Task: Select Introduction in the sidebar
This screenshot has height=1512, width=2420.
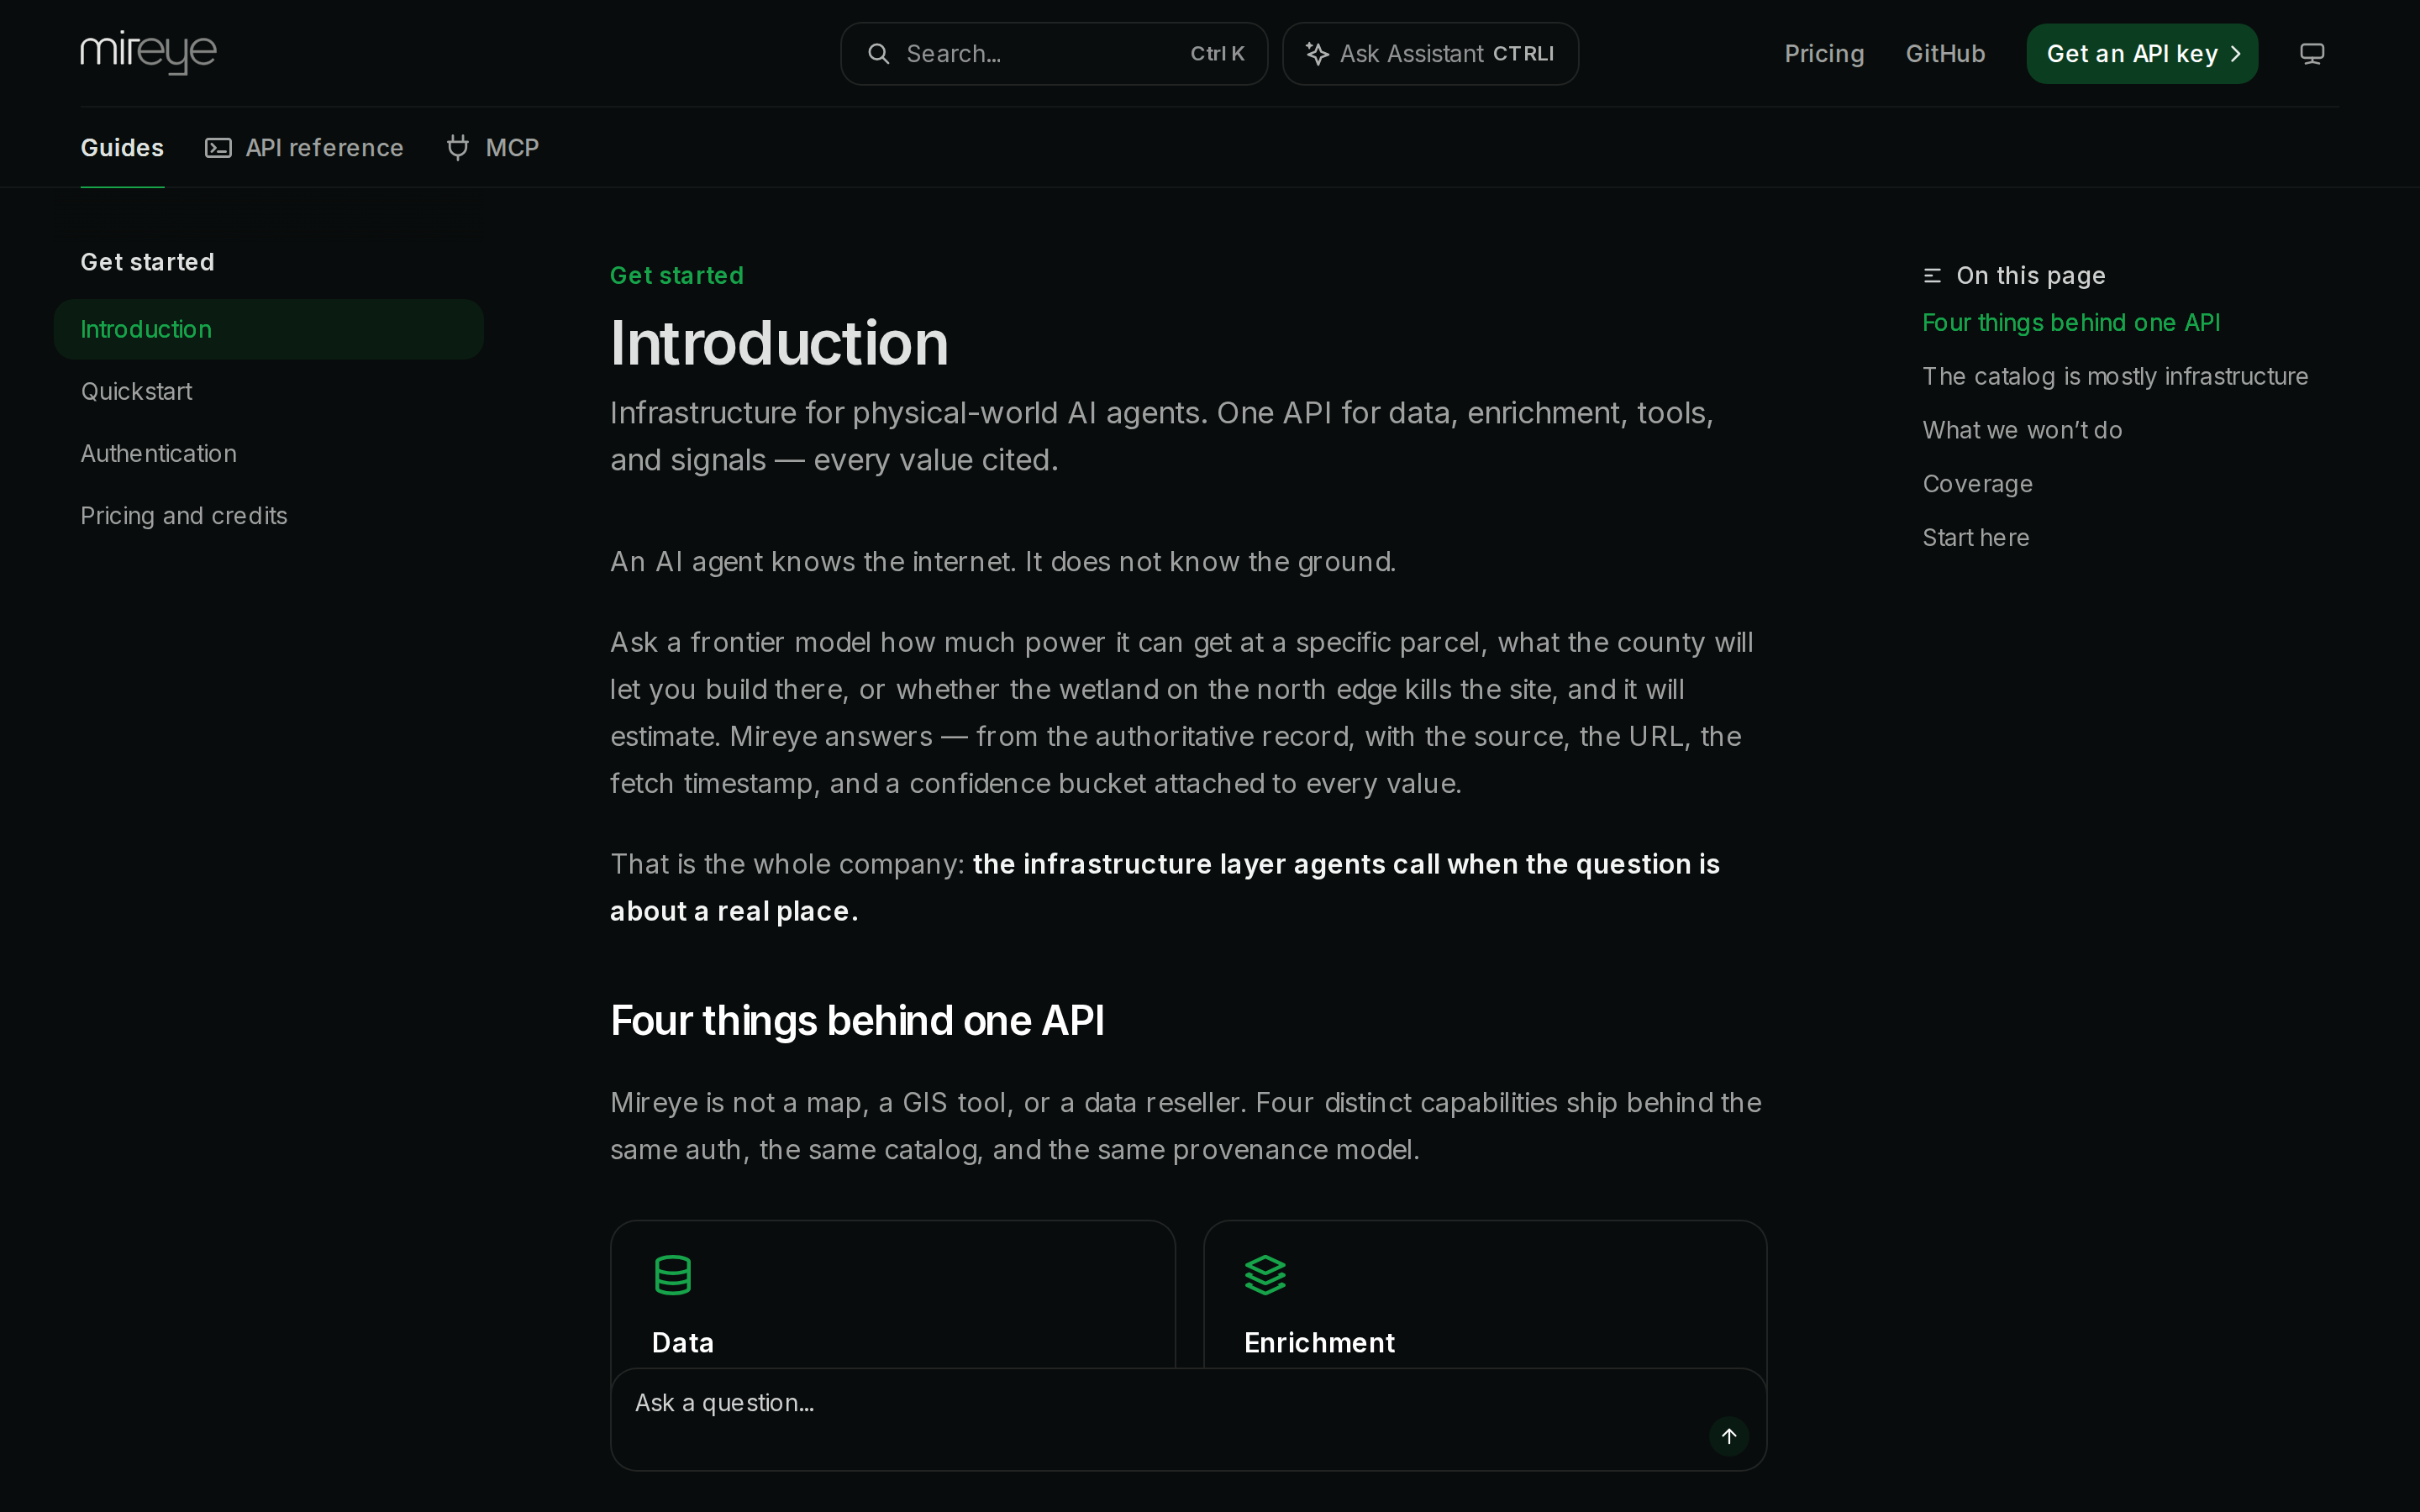Action: pos(269,329)
